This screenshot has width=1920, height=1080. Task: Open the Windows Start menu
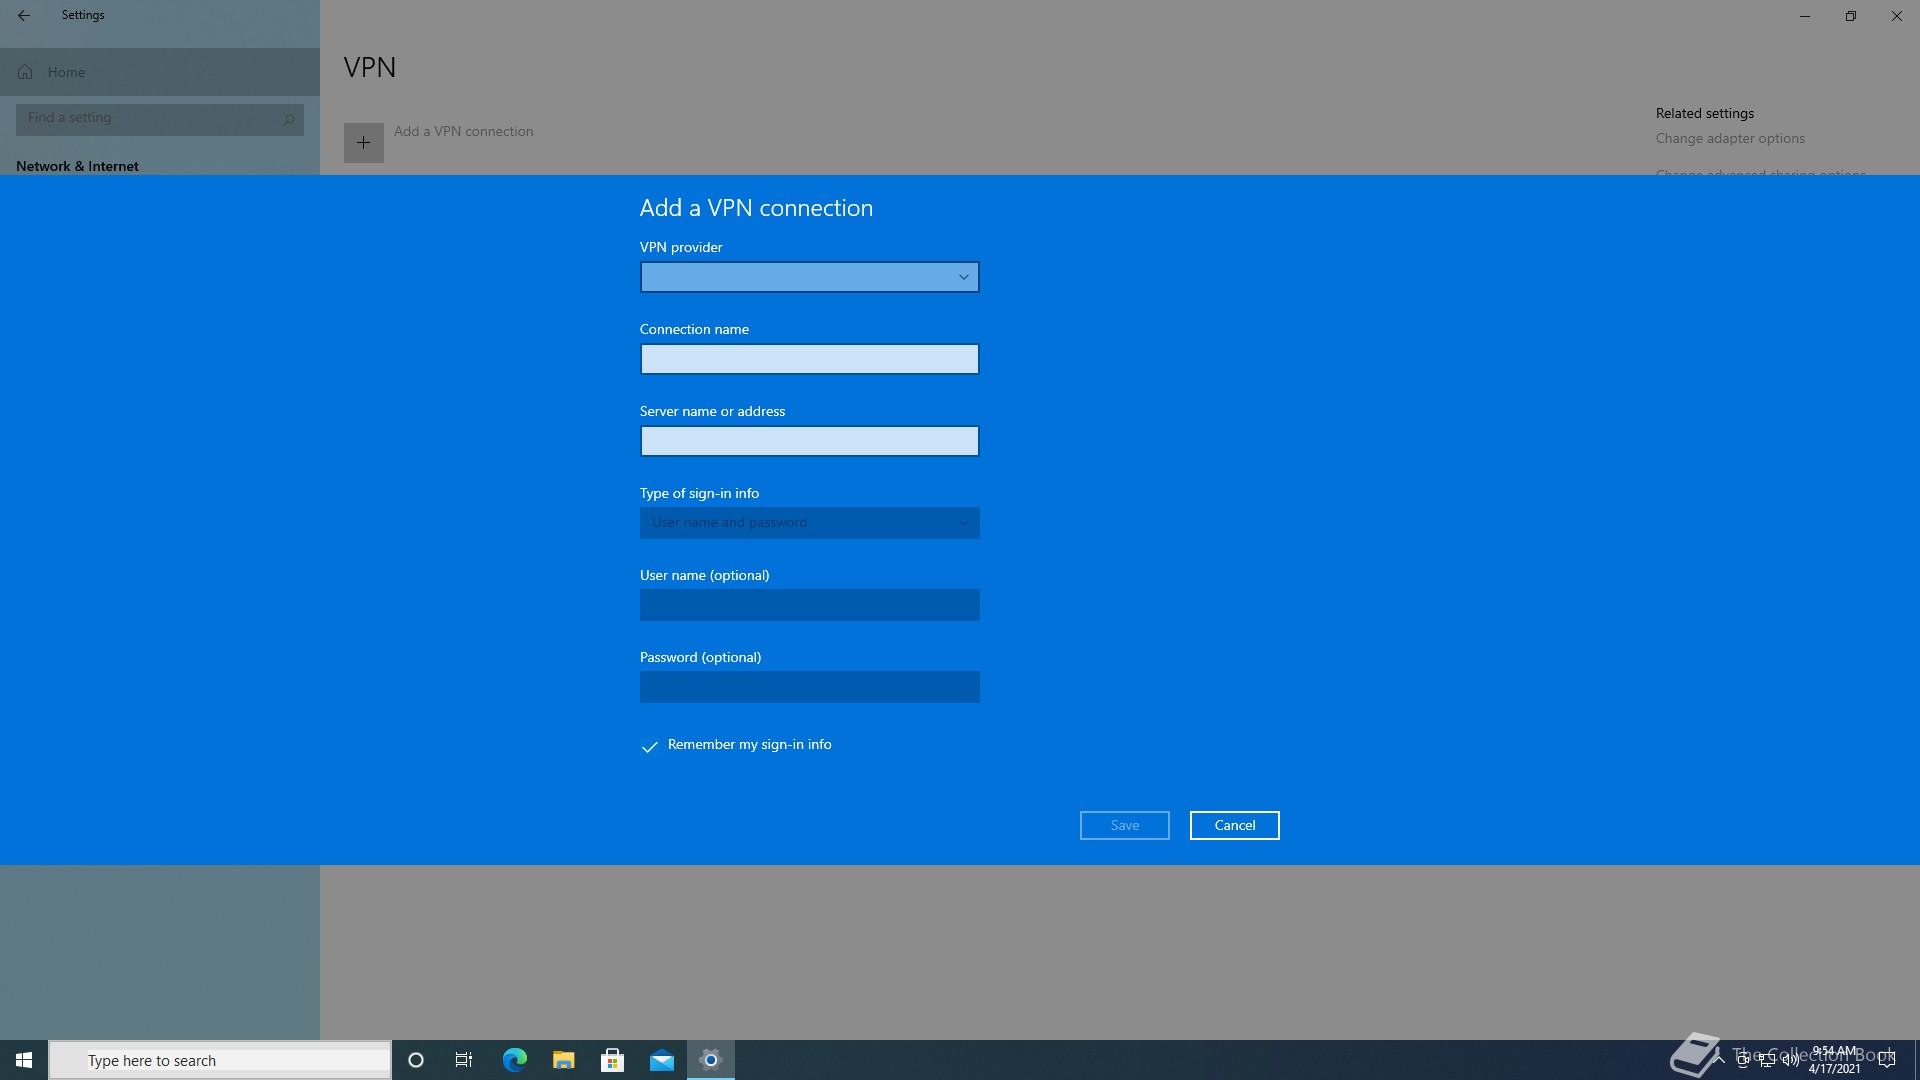pyautogui.click(x=24, y=1060)
